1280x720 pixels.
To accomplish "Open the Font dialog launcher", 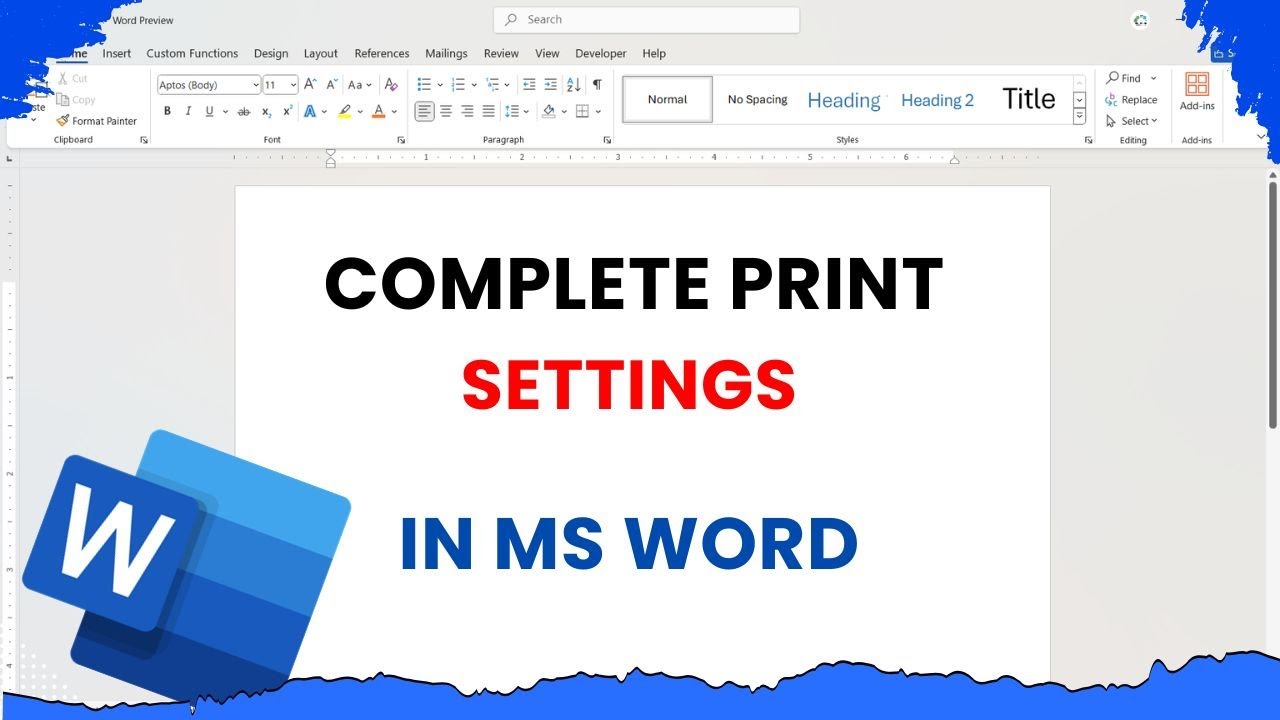I will click(401, 140).
